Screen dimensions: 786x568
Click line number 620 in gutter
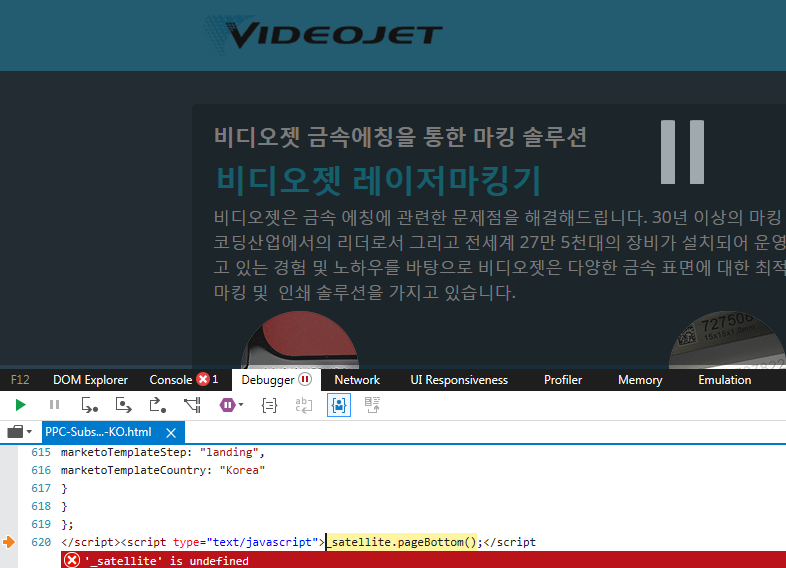(41, 542)
